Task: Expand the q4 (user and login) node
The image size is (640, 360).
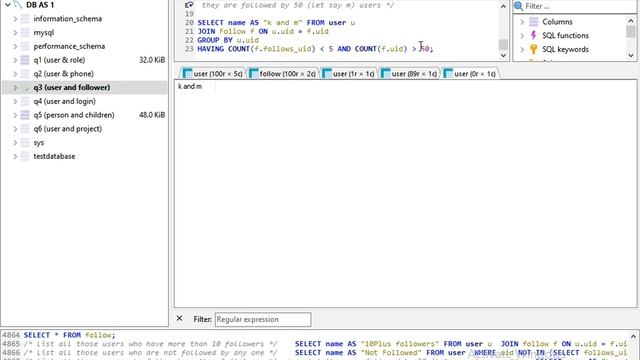Action: coord(15,101)
